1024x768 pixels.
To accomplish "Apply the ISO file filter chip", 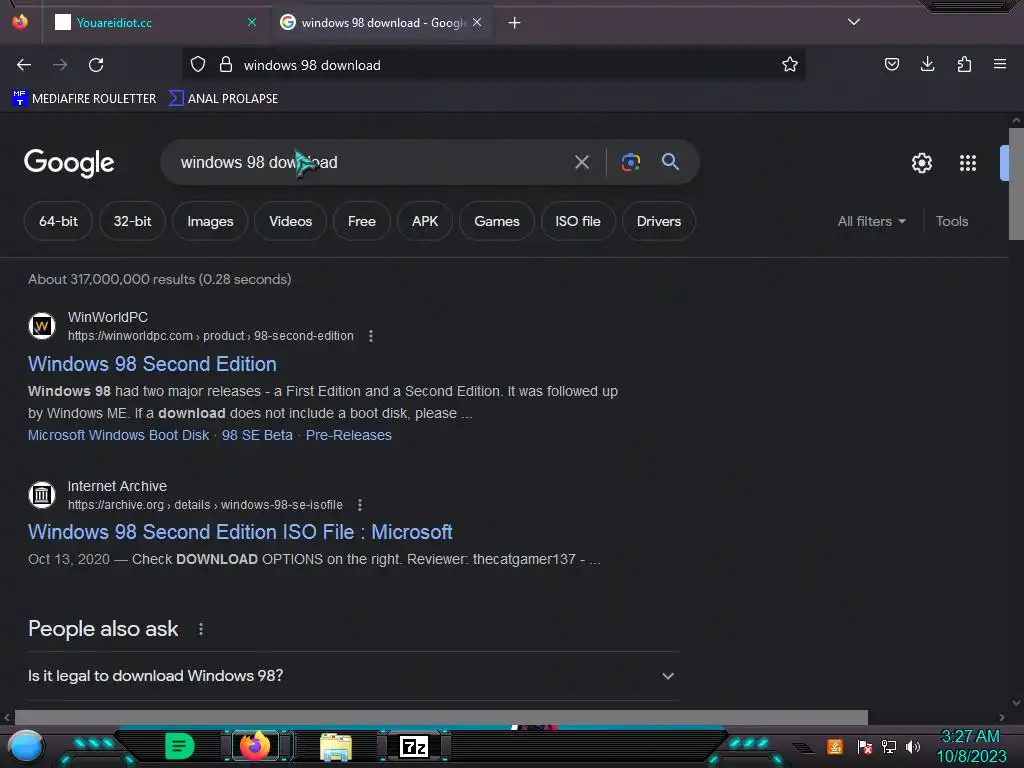I will pos(577,221).
